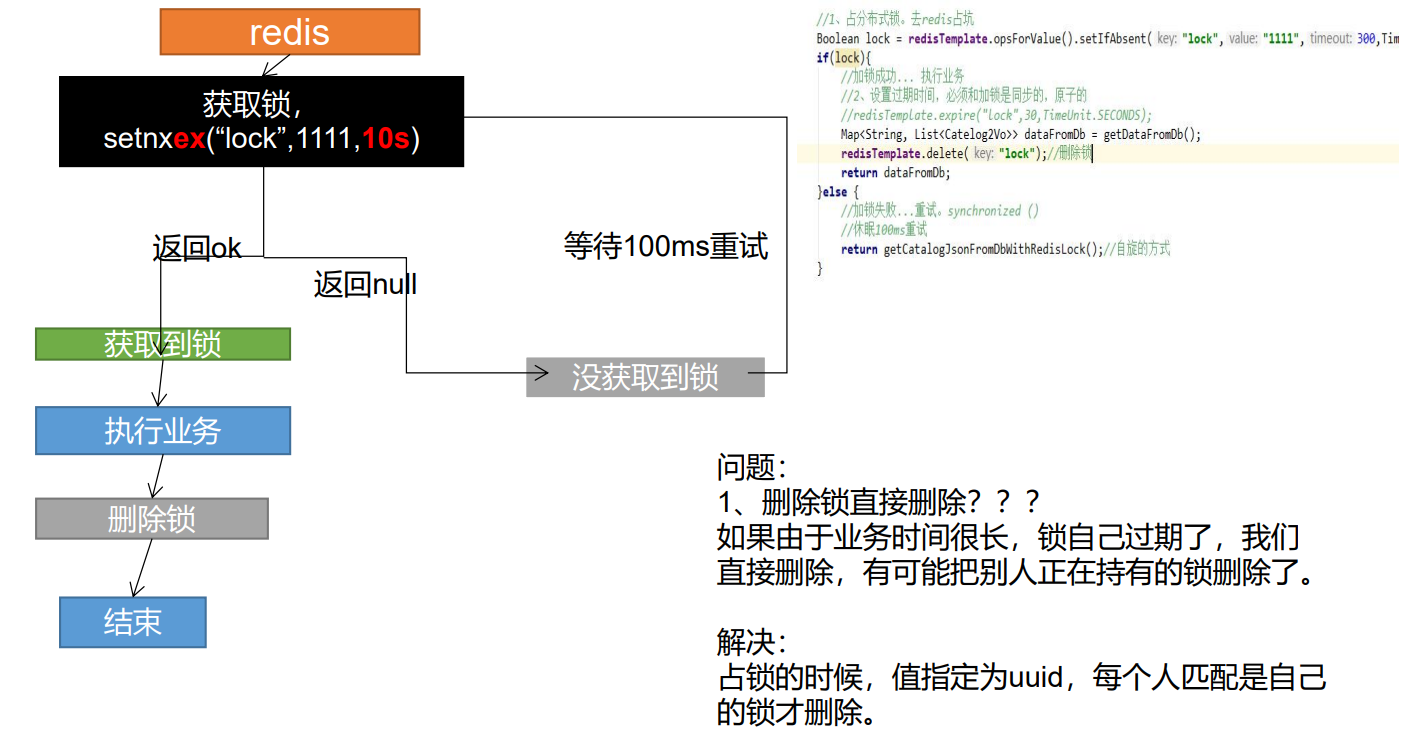Select the "return getCatalogJsonFromDbWithRedisLock();" line
1402x754 pixels.
1005,249
